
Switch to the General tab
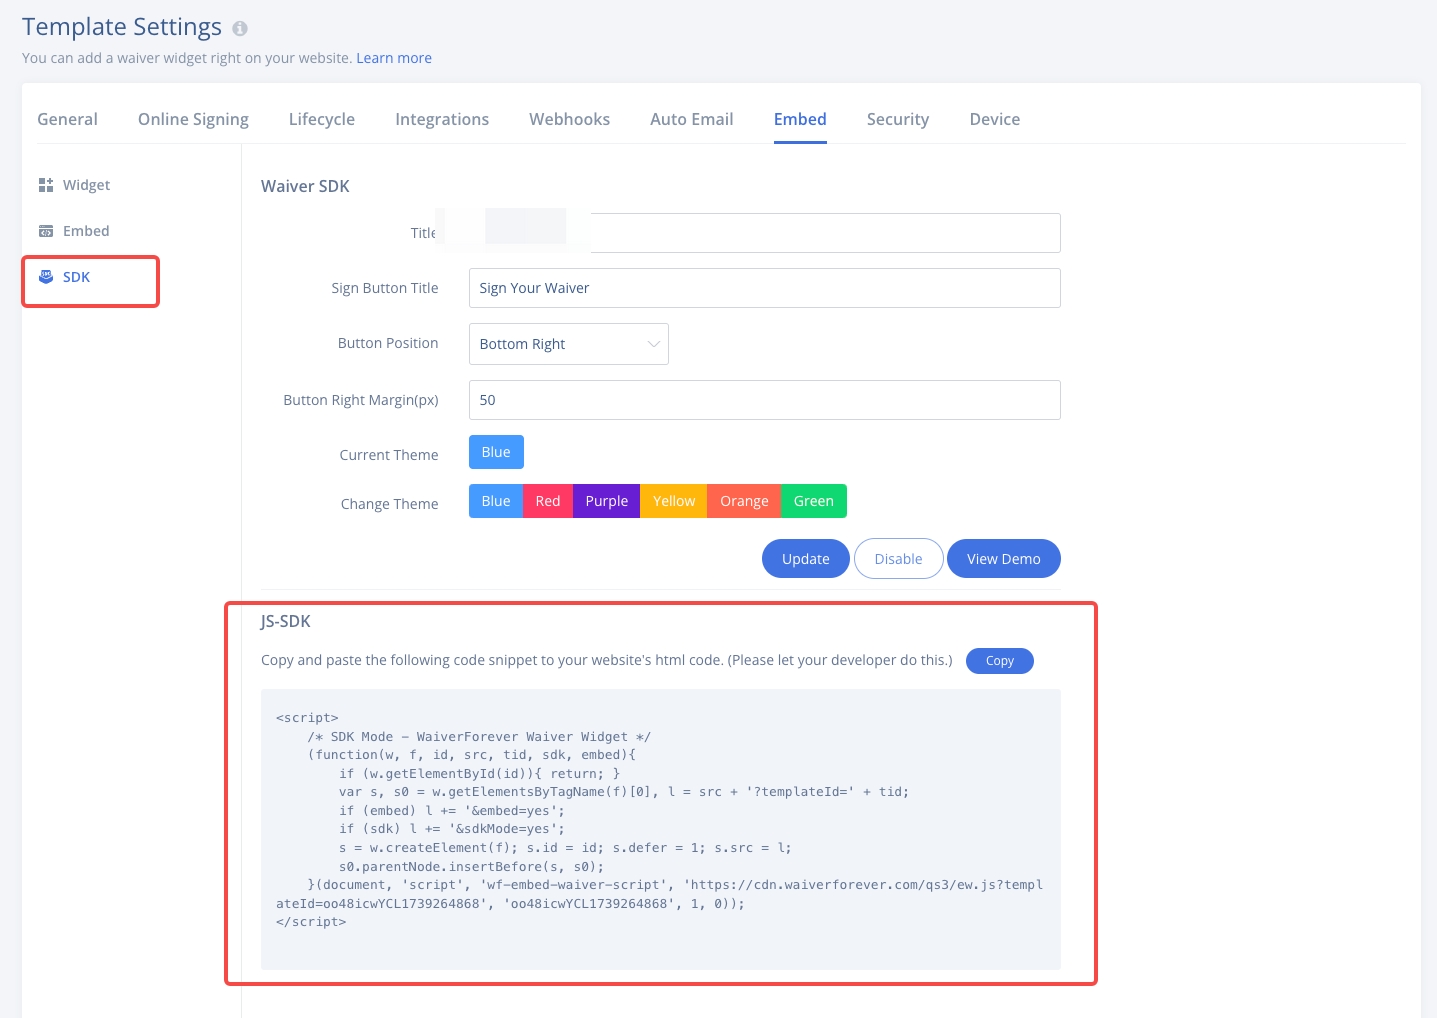[67, 119]
